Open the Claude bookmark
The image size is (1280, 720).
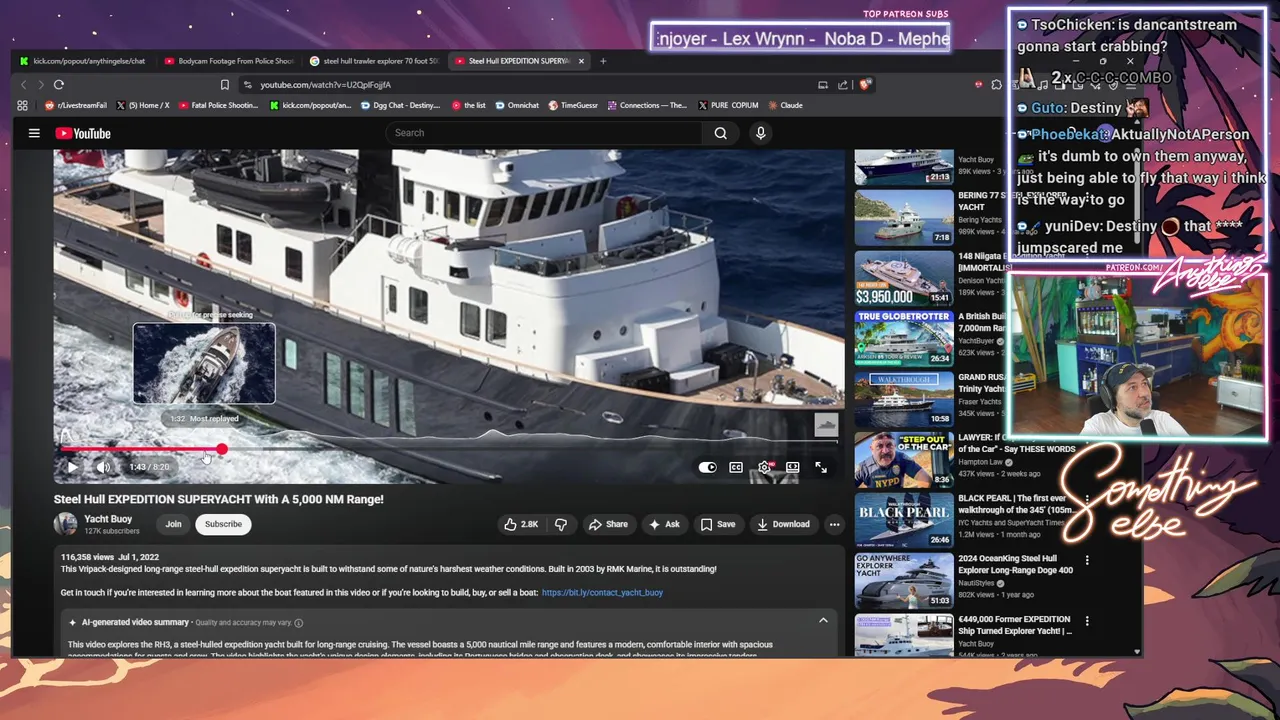click(x=785, y=105)
